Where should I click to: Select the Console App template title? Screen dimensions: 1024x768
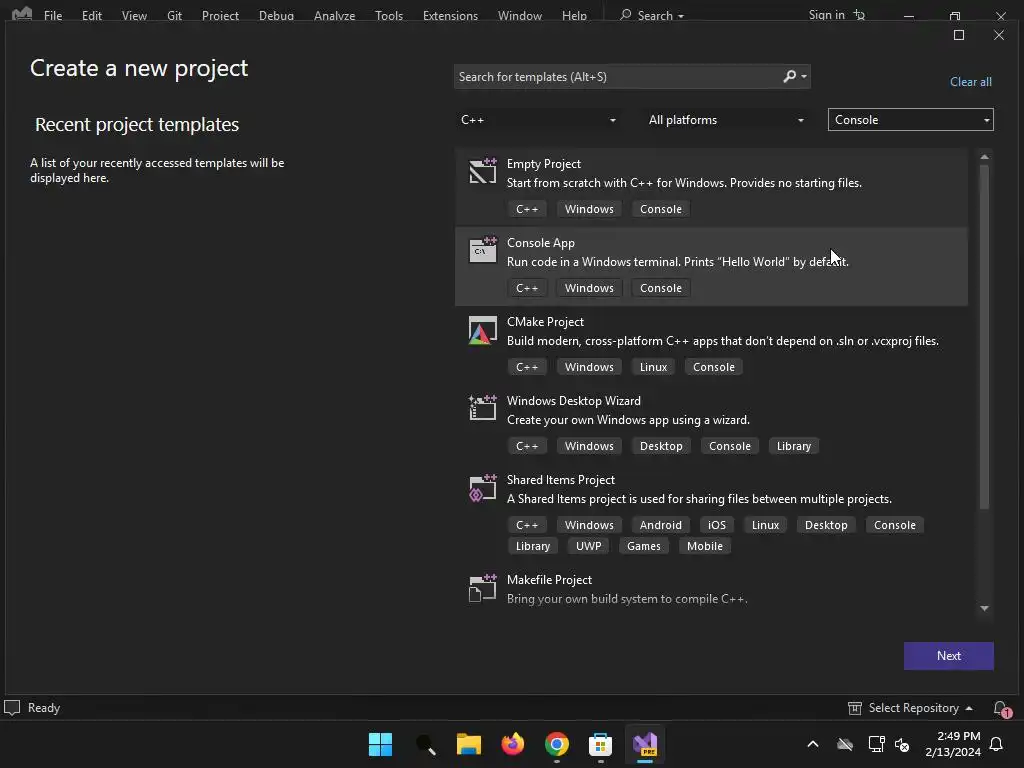(x=541, y=243)
